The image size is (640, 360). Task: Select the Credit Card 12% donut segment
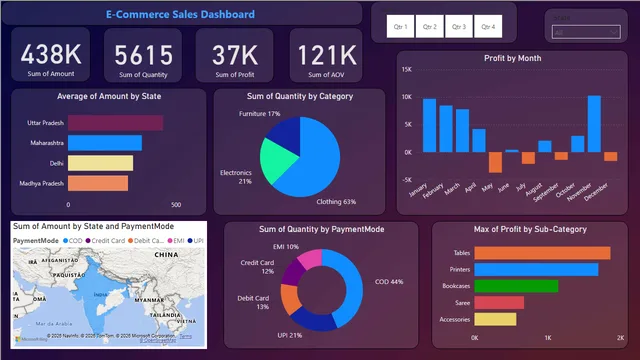[x=292, y=273]
